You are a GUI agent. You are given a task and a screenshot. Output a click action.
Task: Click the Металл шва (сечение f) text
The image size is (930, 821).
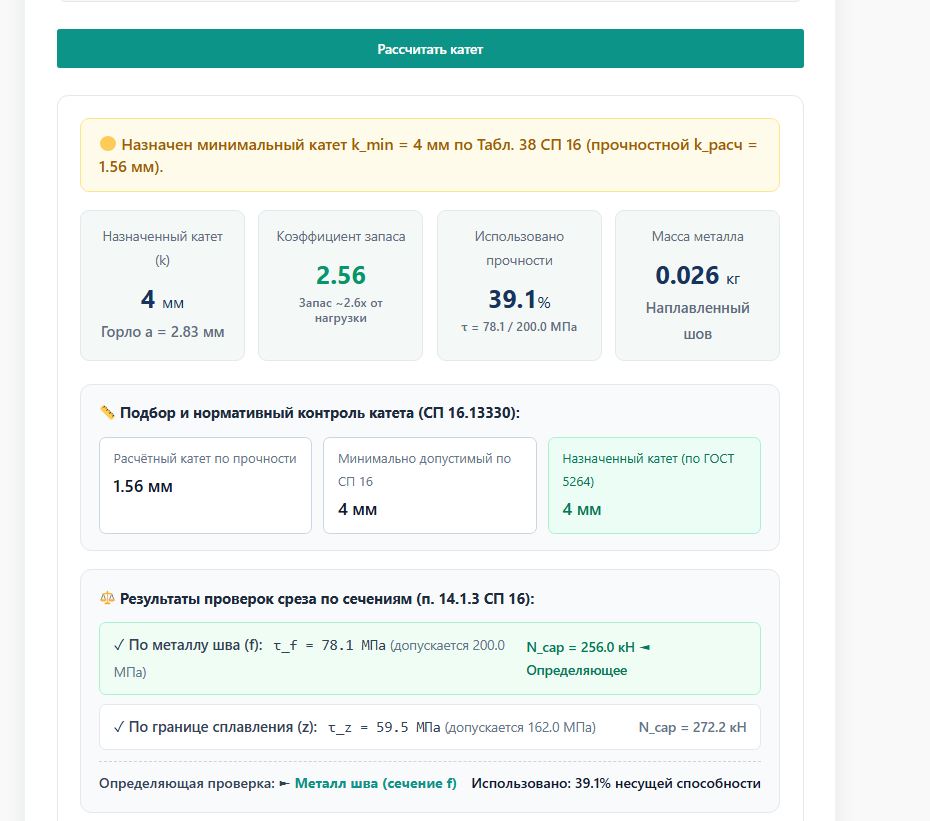[375, 783]
